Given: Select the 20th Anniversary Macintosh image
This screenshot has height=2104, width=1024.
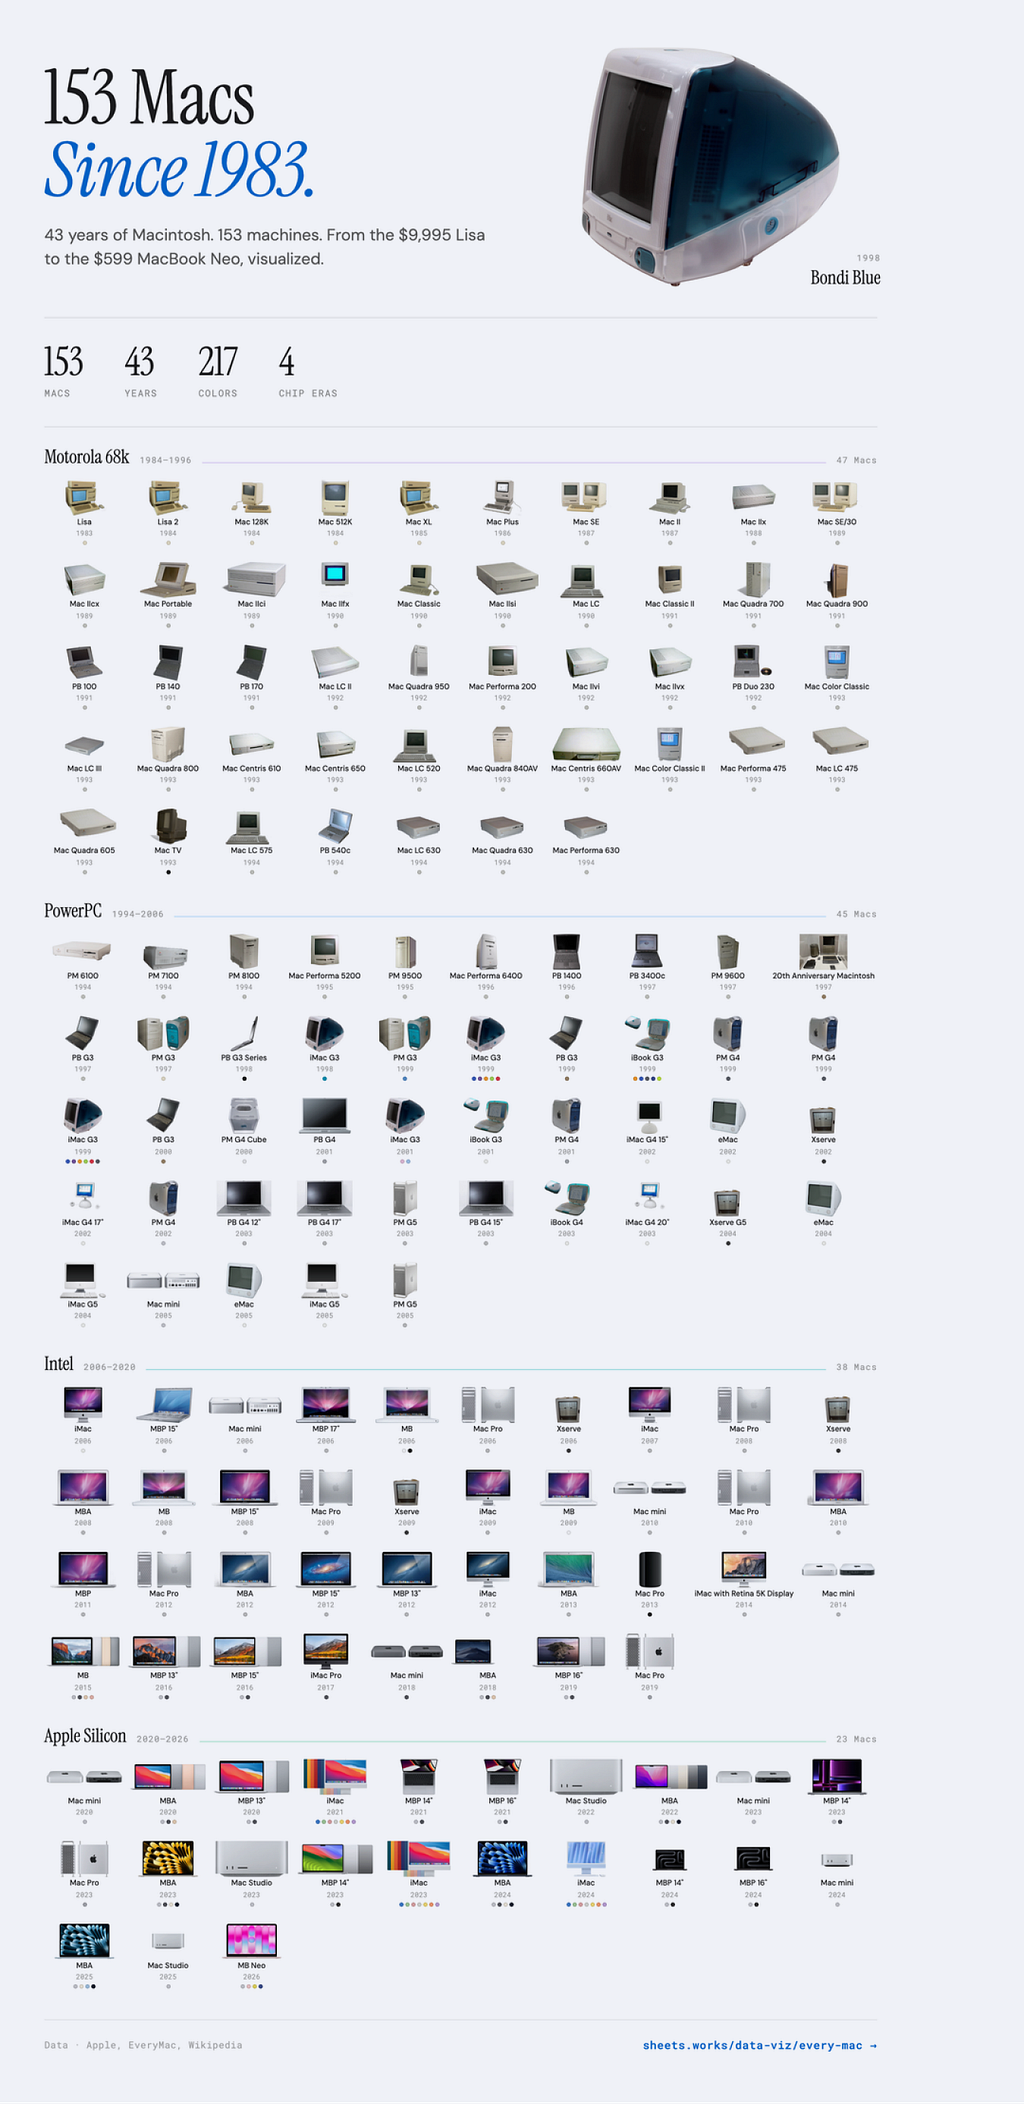Looking at the screenshot, I should tap(823, 950).
